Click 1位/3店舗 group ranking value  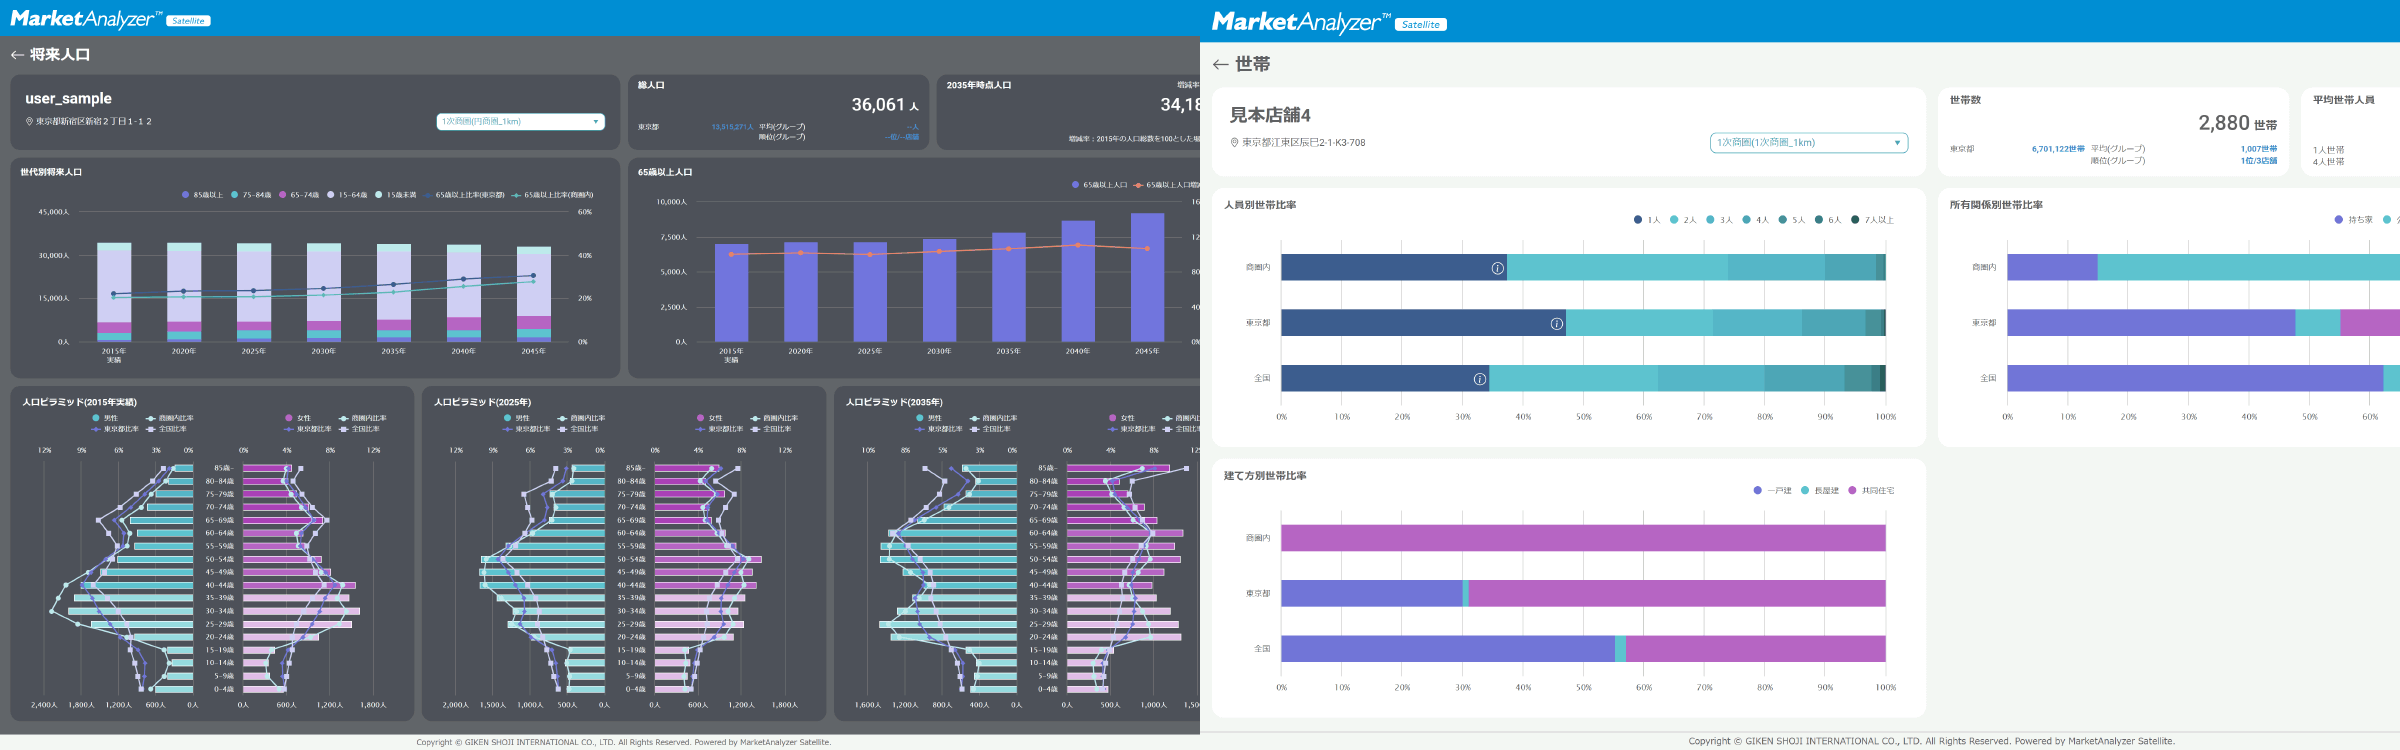(x=2259, y=161)
